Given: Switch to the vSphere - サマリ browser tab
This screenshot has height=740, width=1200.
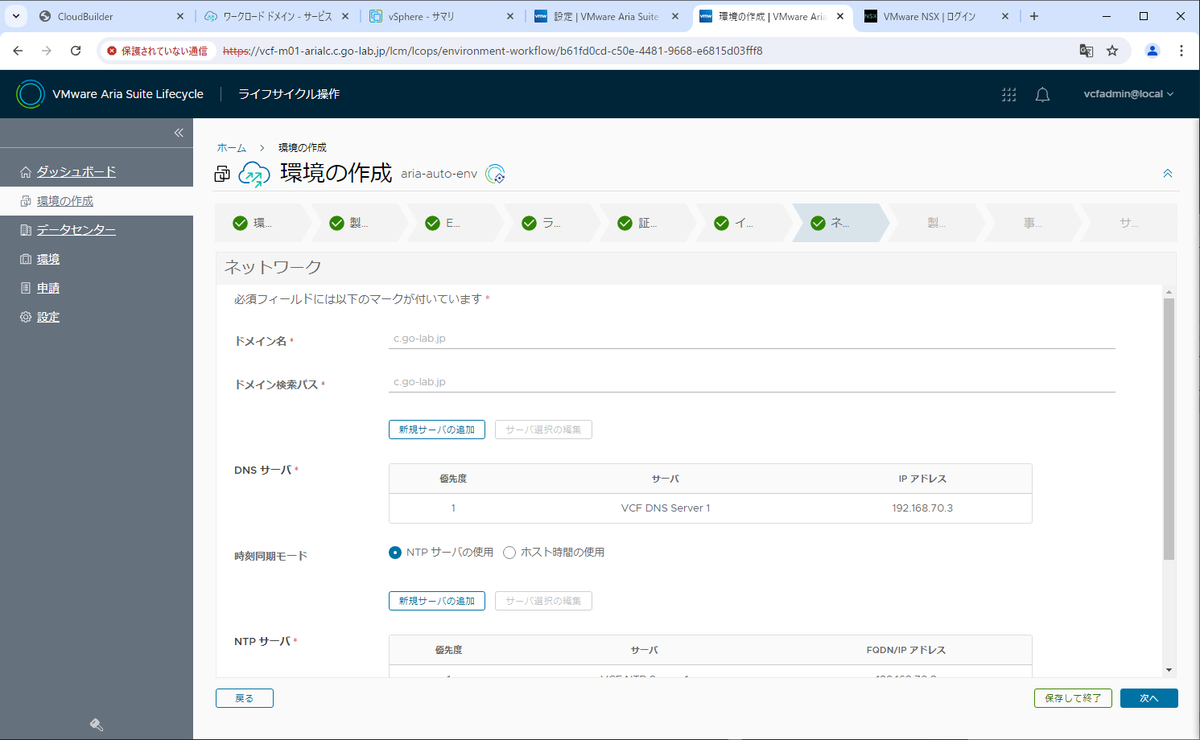Looking at the screenshot, I should click(441, 16).
